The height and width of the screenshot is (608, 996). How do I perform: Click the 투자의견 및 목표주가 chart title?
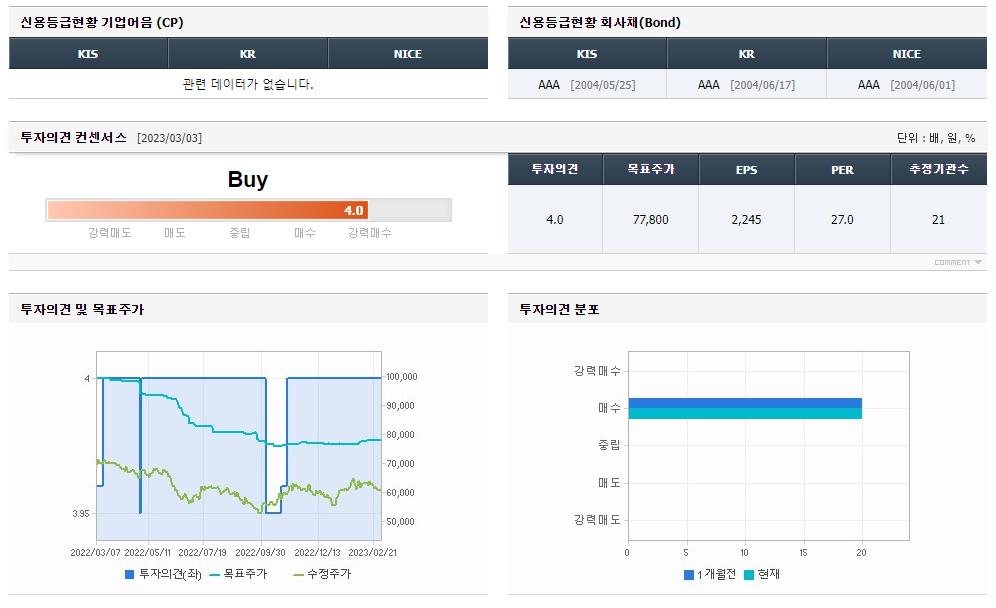click(82, 309)
